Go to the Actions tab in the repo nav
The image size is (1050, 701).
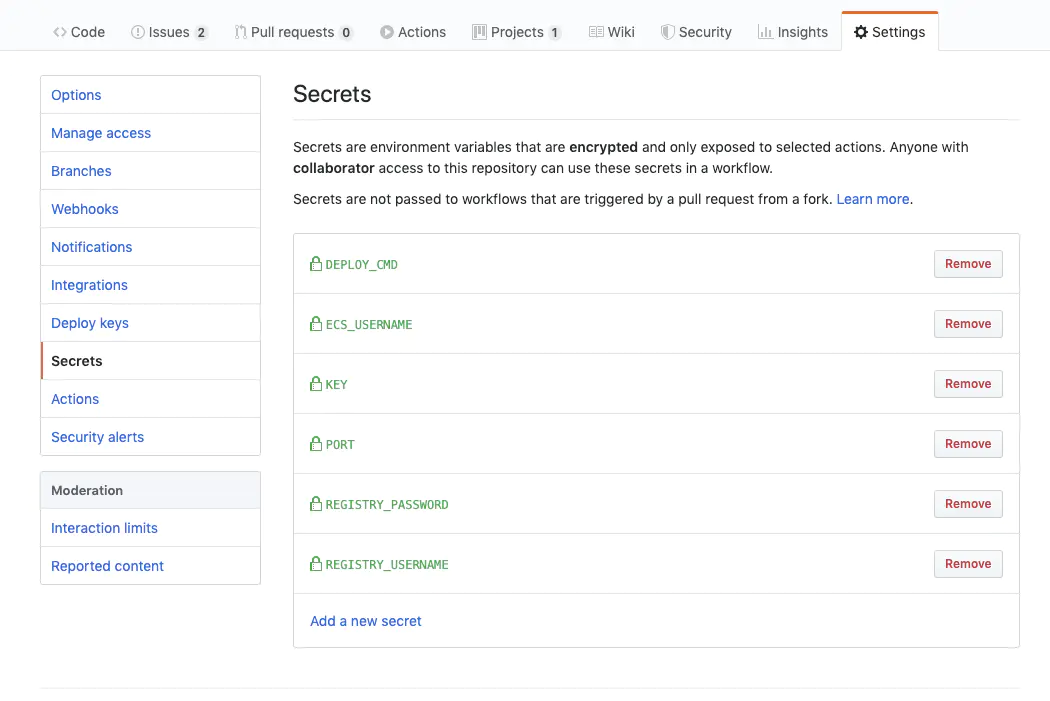[x=413, y=32]
